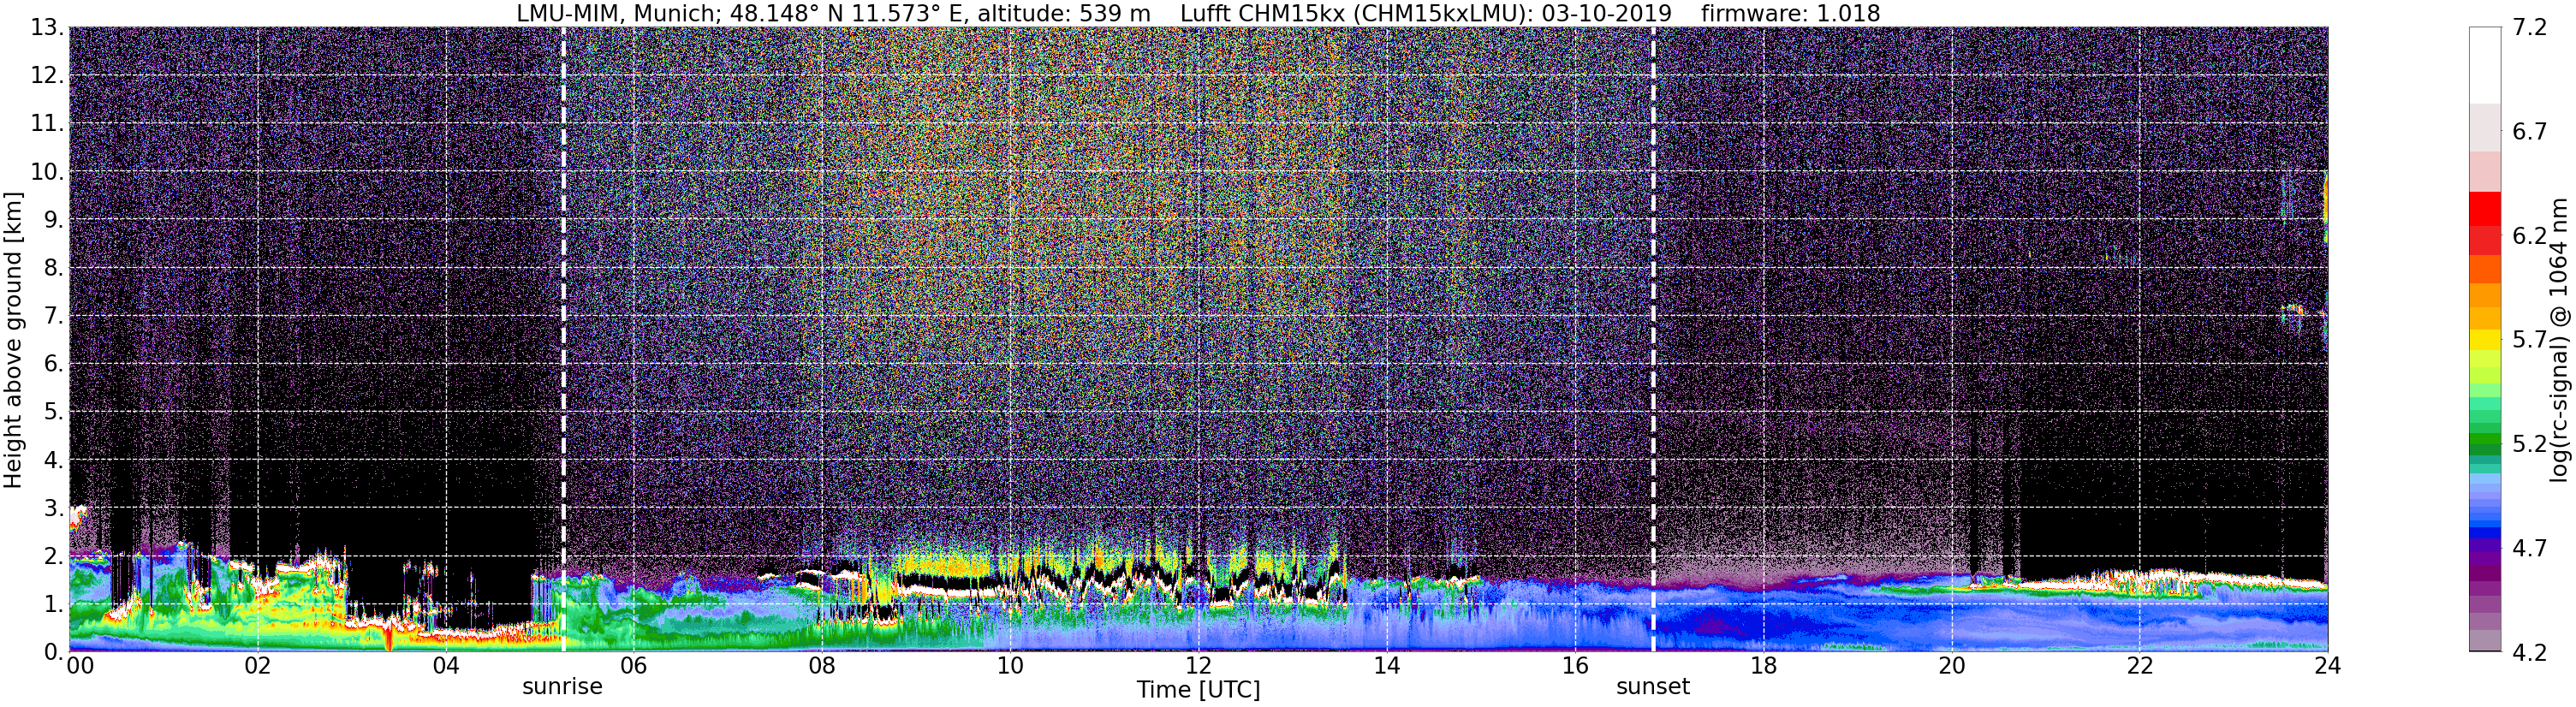This screenshot has width=2576, height=707.
Task: Click the '24' time axis tick label
Action: [2327, 666]
